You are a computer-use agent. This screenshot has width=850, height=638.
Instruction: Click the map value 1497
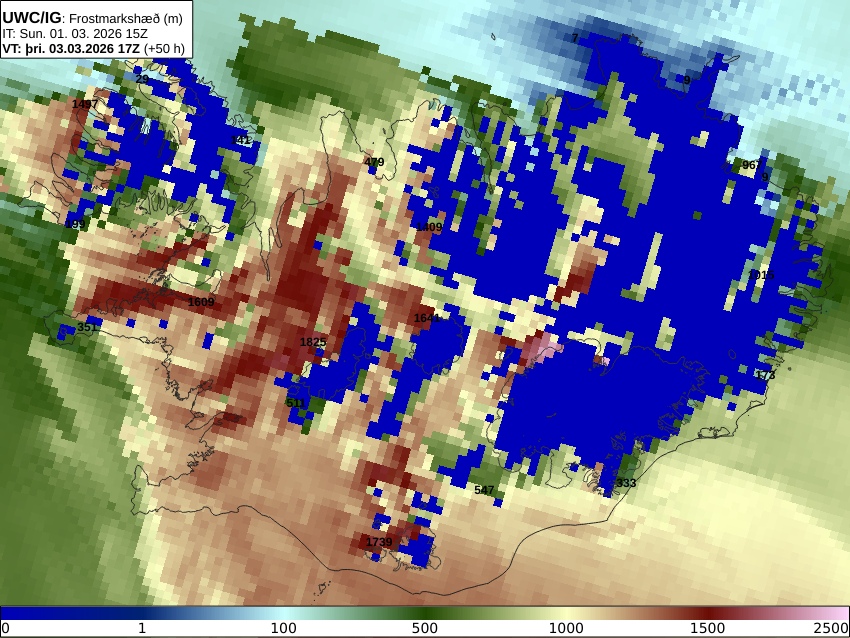tap(85, 104)
